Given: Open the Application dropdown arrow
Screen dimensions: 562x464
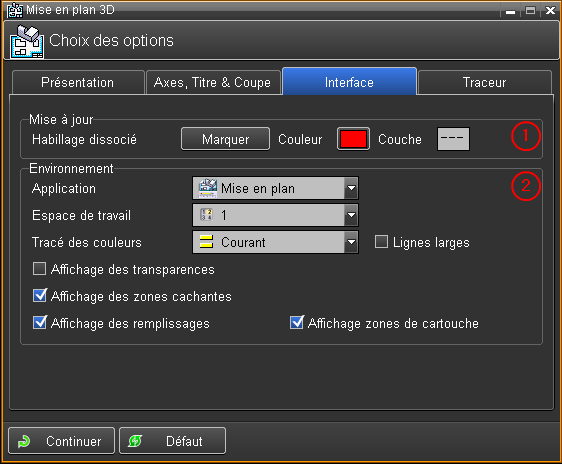Looking at the screenshot, I should click(351, 188).
